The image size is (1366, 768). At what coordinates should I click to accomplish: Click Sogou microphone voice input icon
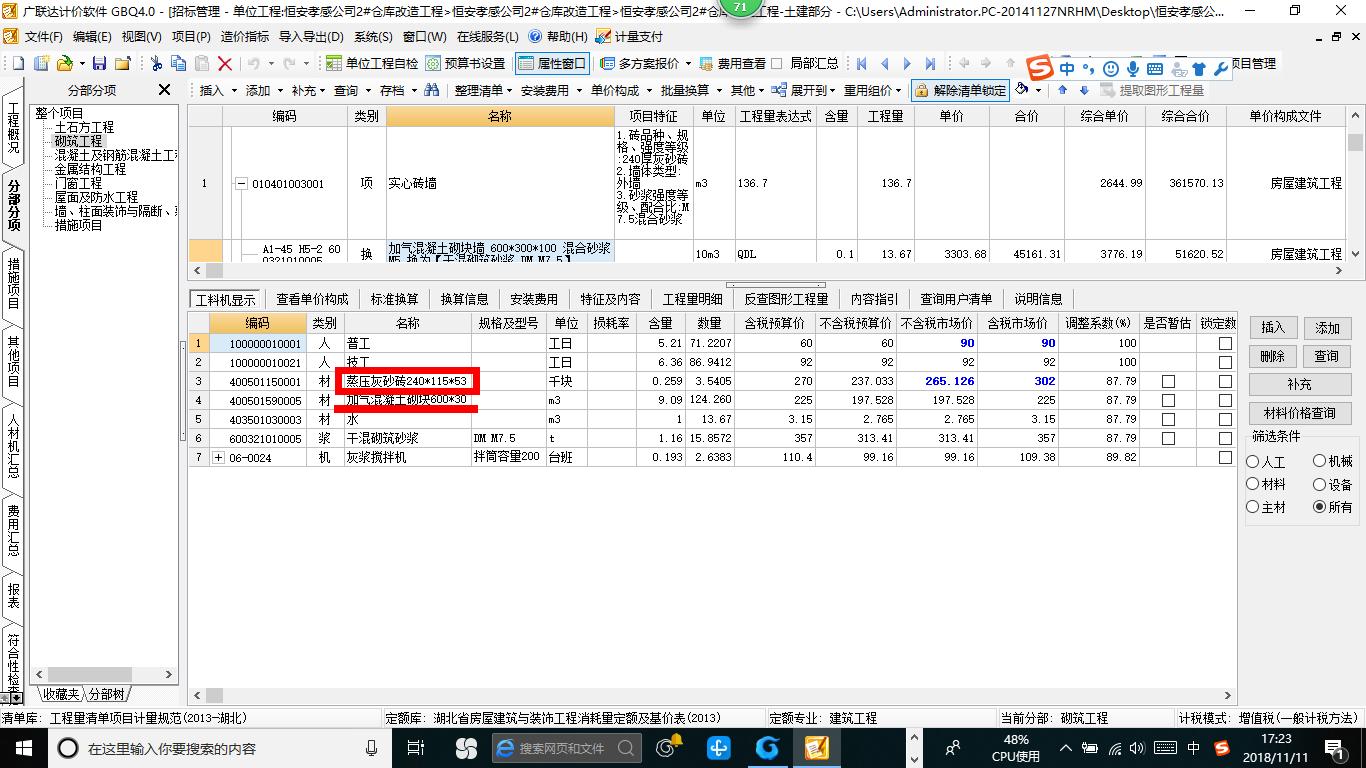coord(1133,69)
